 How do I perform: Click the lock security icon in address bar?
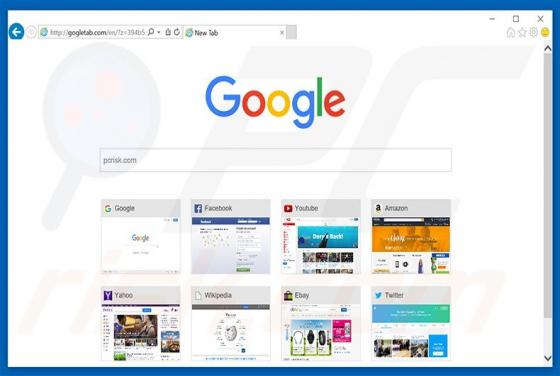[168, 32]
